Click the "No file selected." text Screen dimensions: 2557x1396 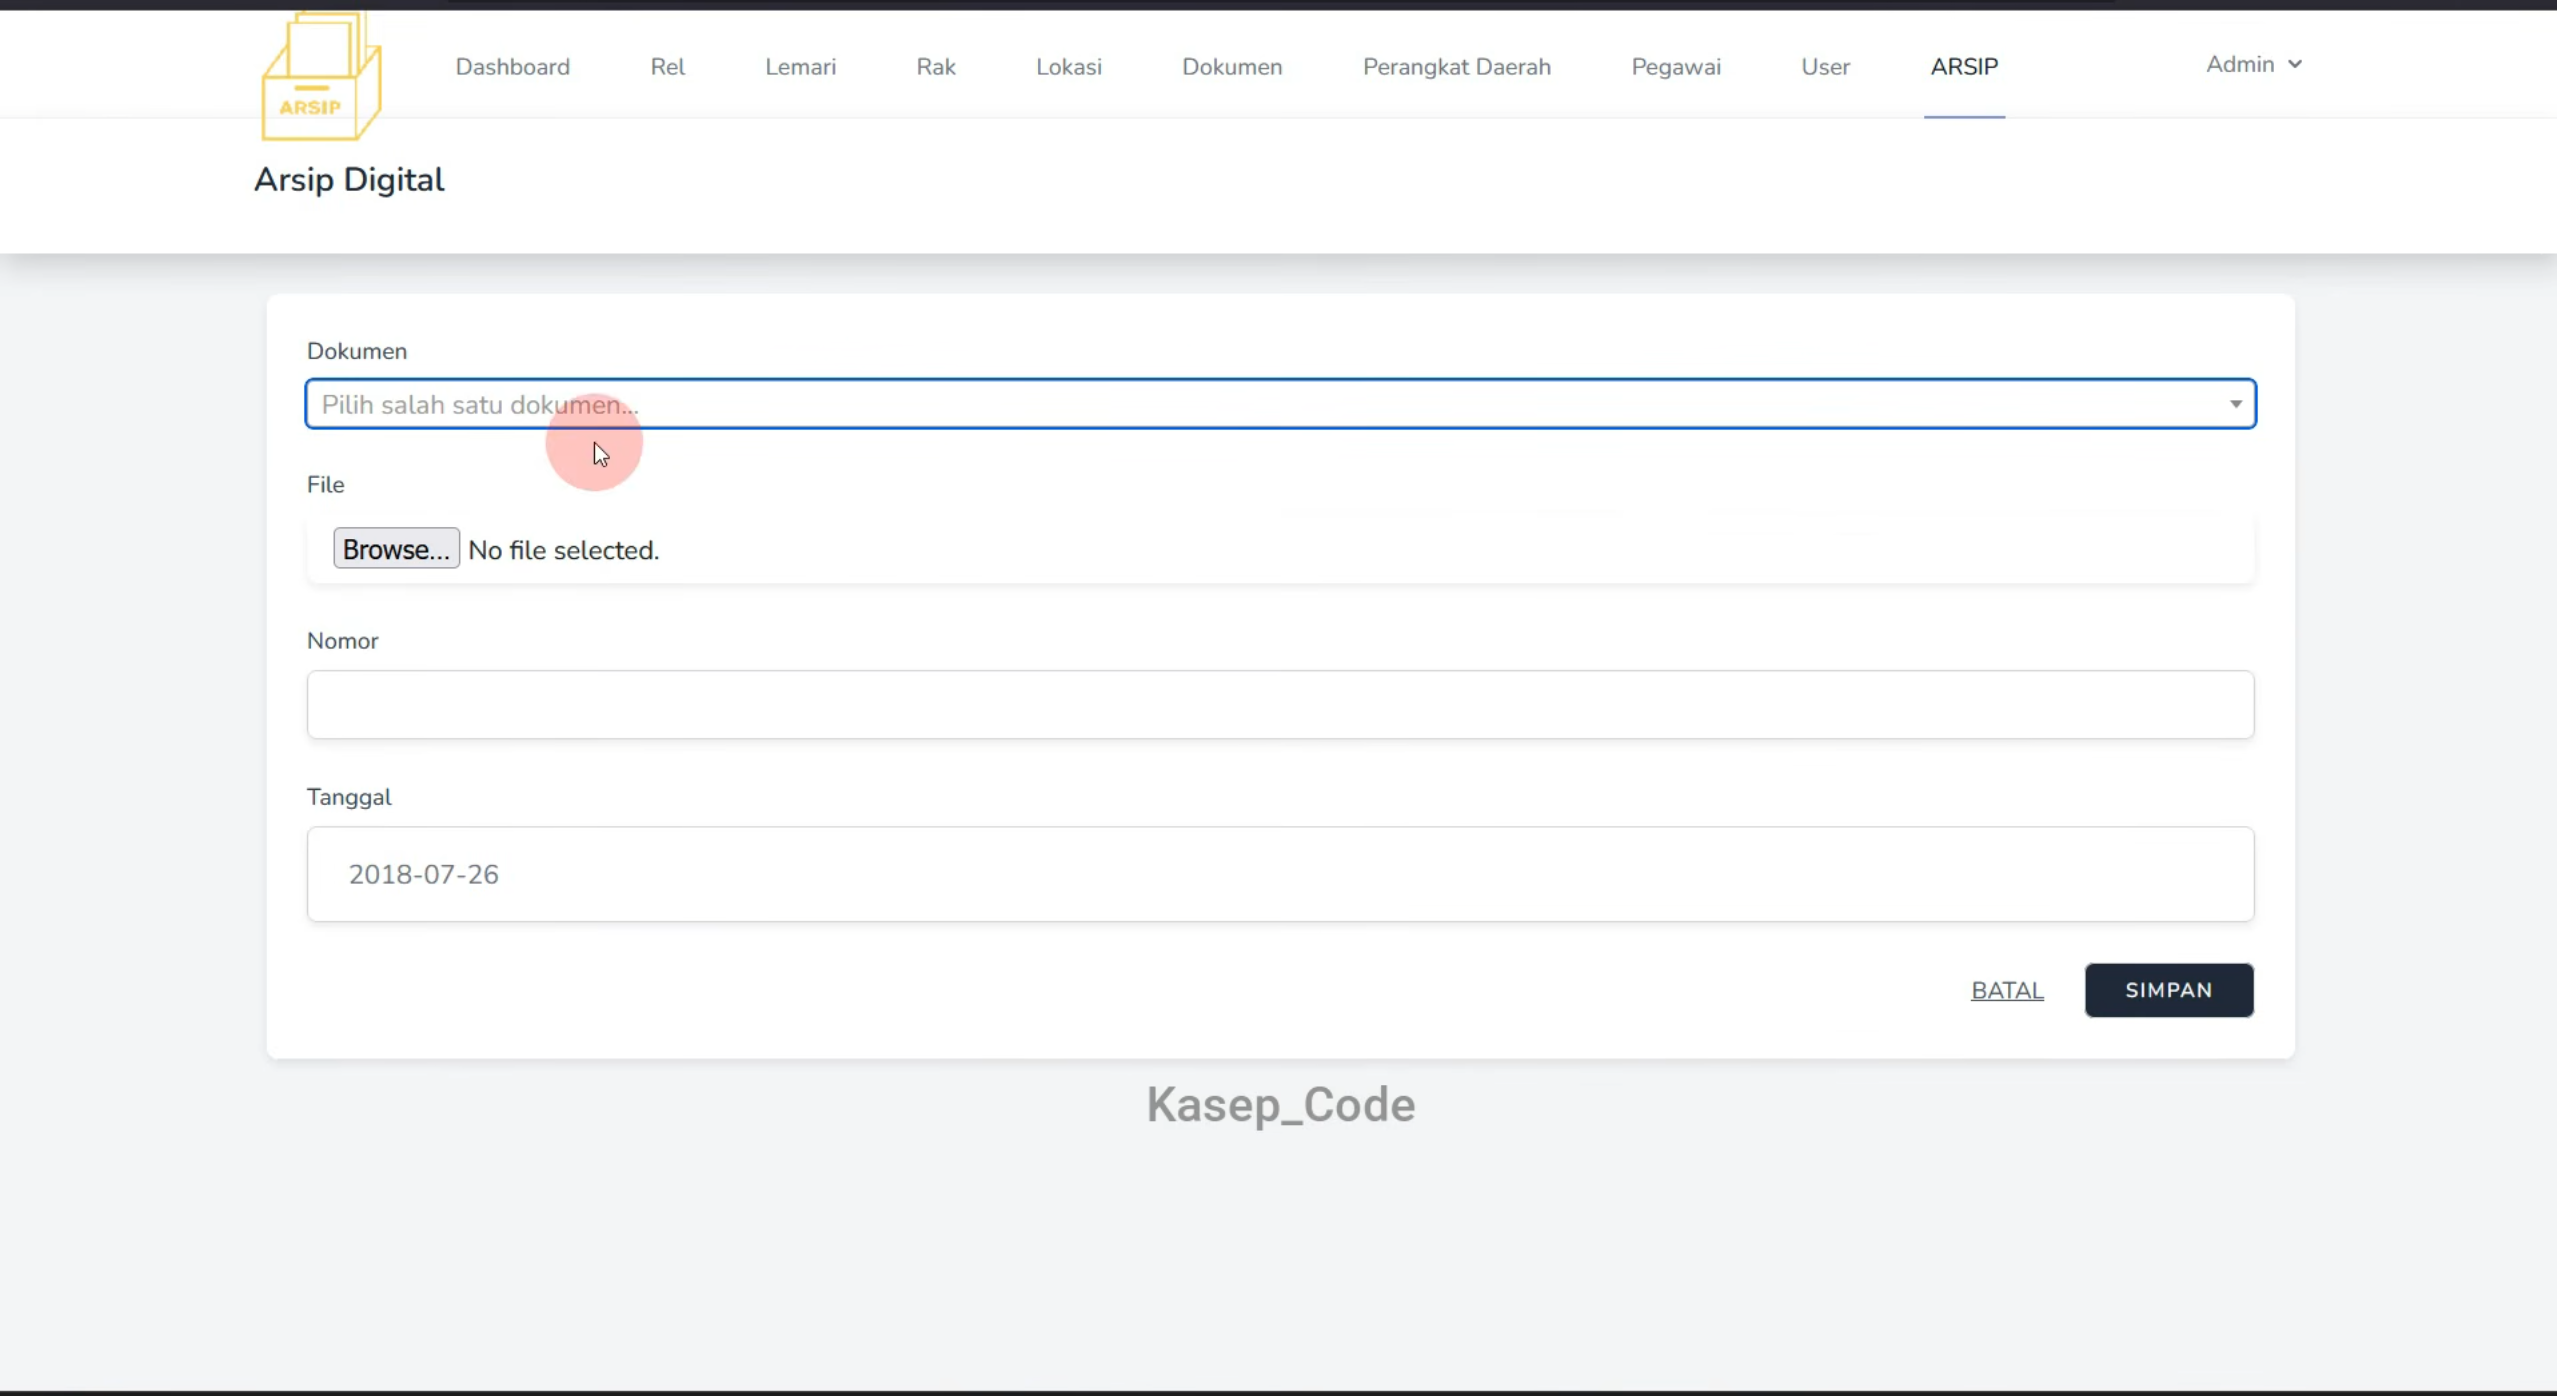563,550
